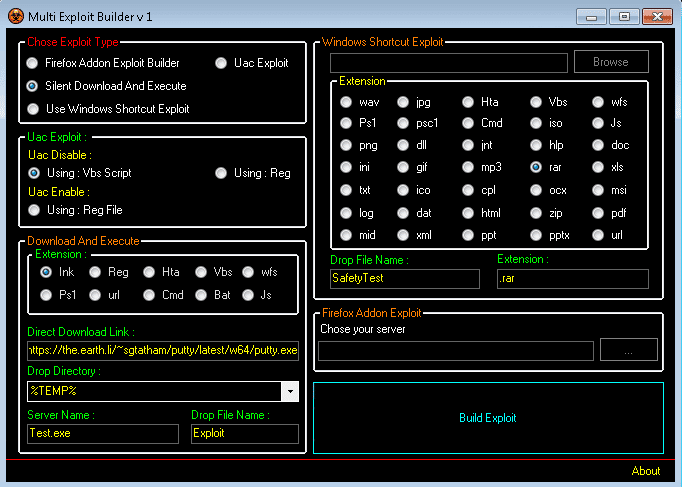Viewport: 682px width, 487px height.
Task: Select Firefox Addon Exploit Builder option
Action: [34, 63]
